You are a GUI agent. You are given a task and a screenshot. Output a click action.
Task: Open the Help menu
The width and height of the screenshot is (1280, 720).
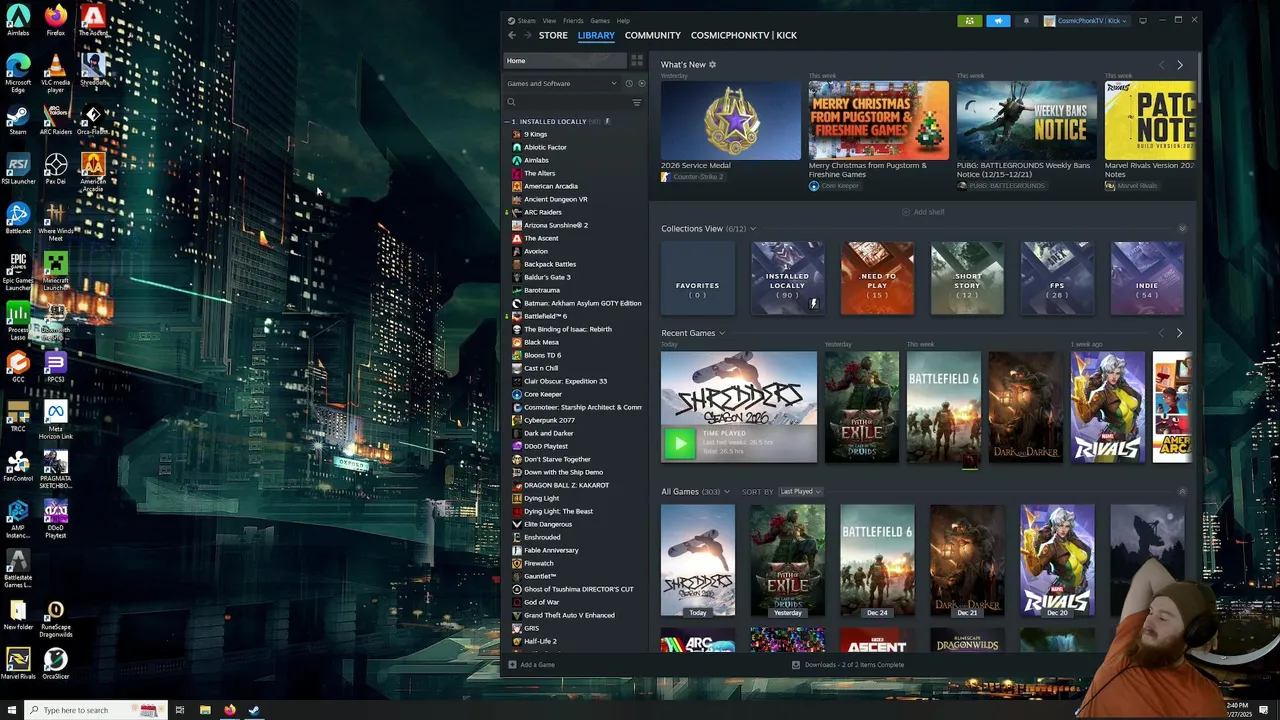[623, 20]
